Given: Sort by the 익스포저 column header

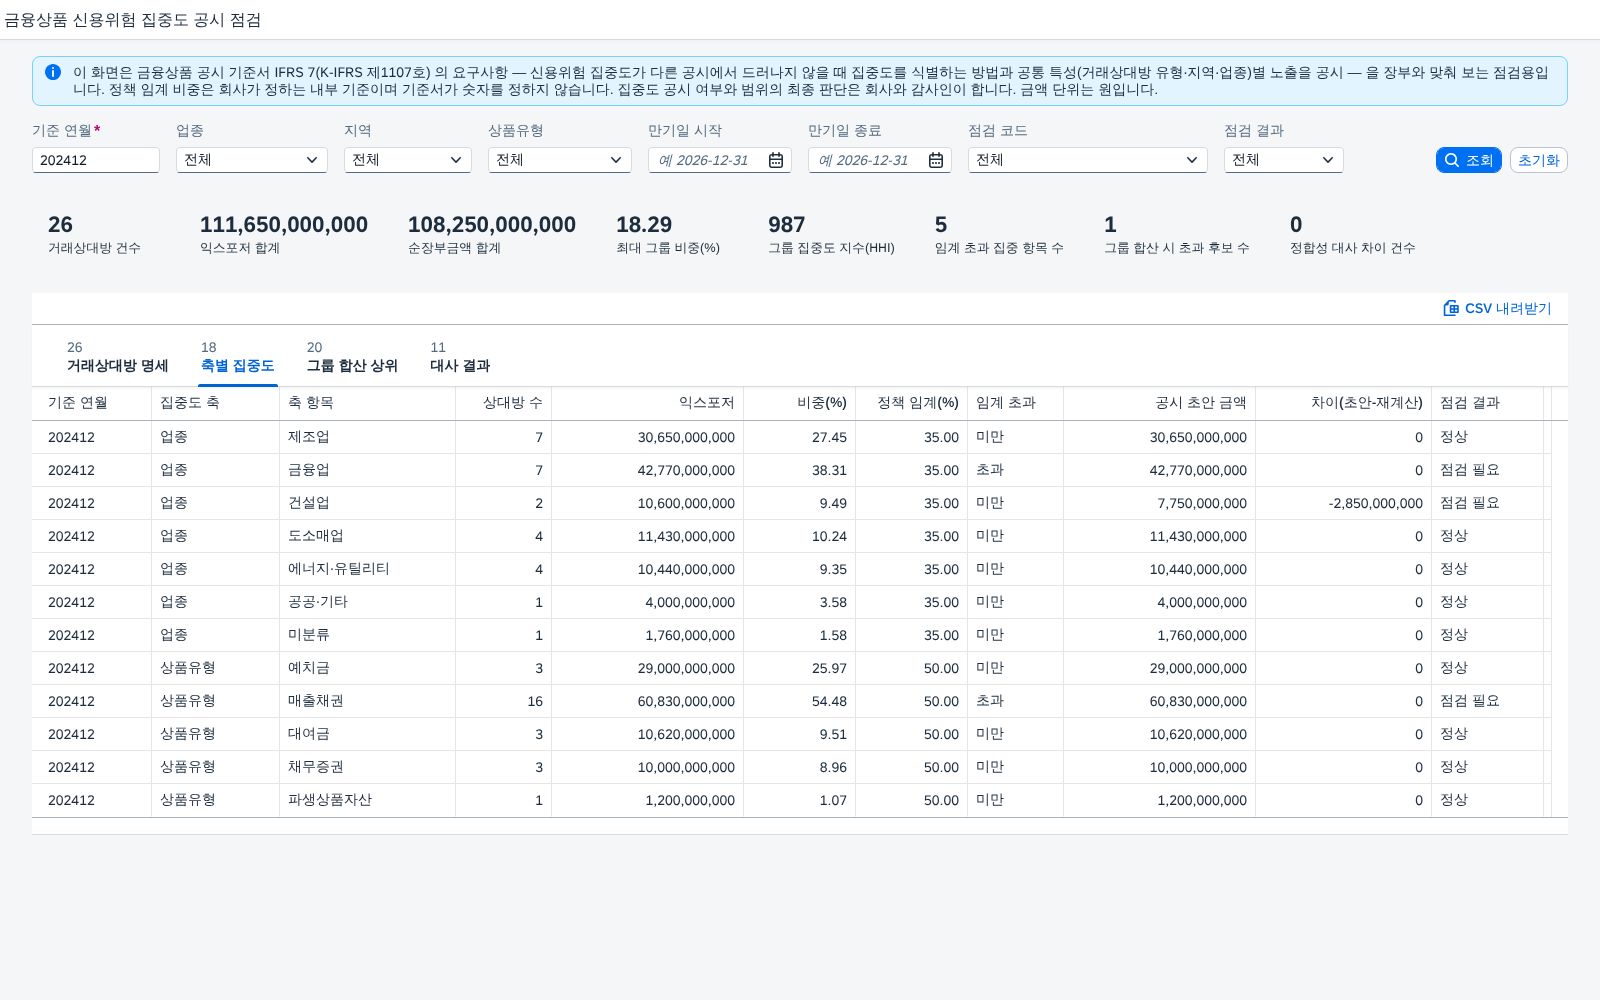Looking at the screenshot, I should [648, 403].
